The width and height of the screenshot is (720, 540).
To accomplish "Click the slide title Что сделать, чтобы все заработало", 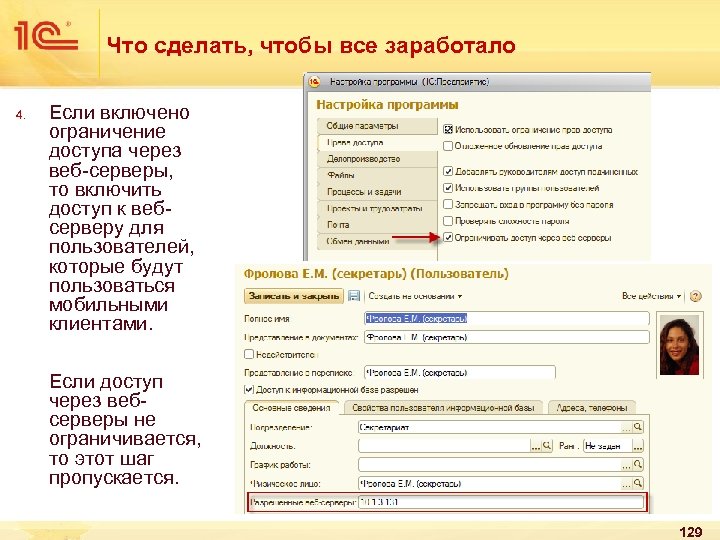I will point(311,45).
